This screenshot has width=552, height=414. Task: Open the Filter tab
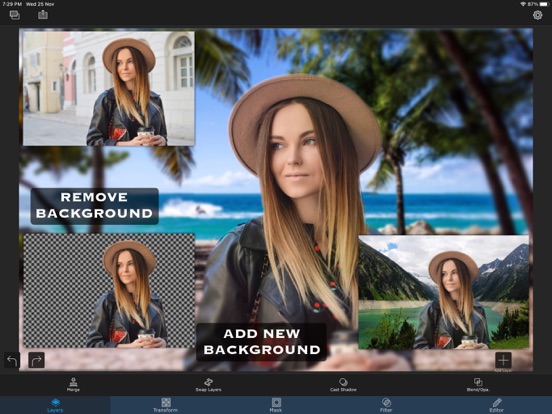(x=386, y=405)
